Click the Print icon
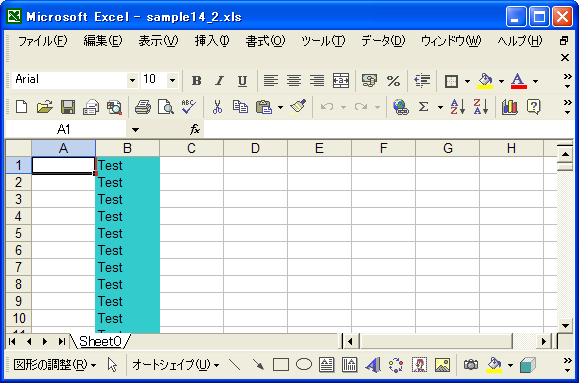The image size is (579, 383). 143,107
